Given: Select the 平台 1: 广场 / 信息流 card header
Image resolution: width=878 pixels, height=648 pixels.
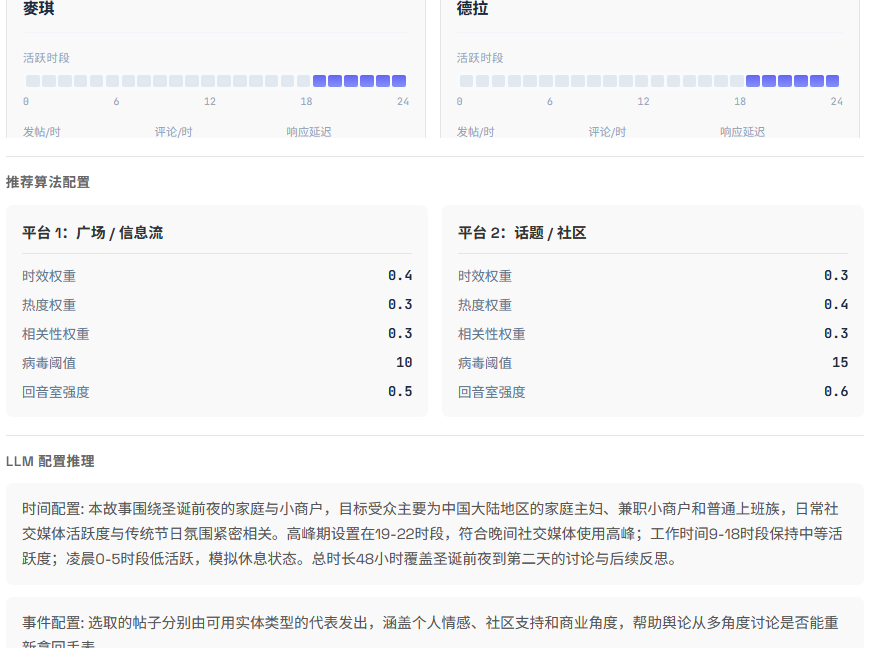Looking at the screenshot, I should tap(93, 231).
